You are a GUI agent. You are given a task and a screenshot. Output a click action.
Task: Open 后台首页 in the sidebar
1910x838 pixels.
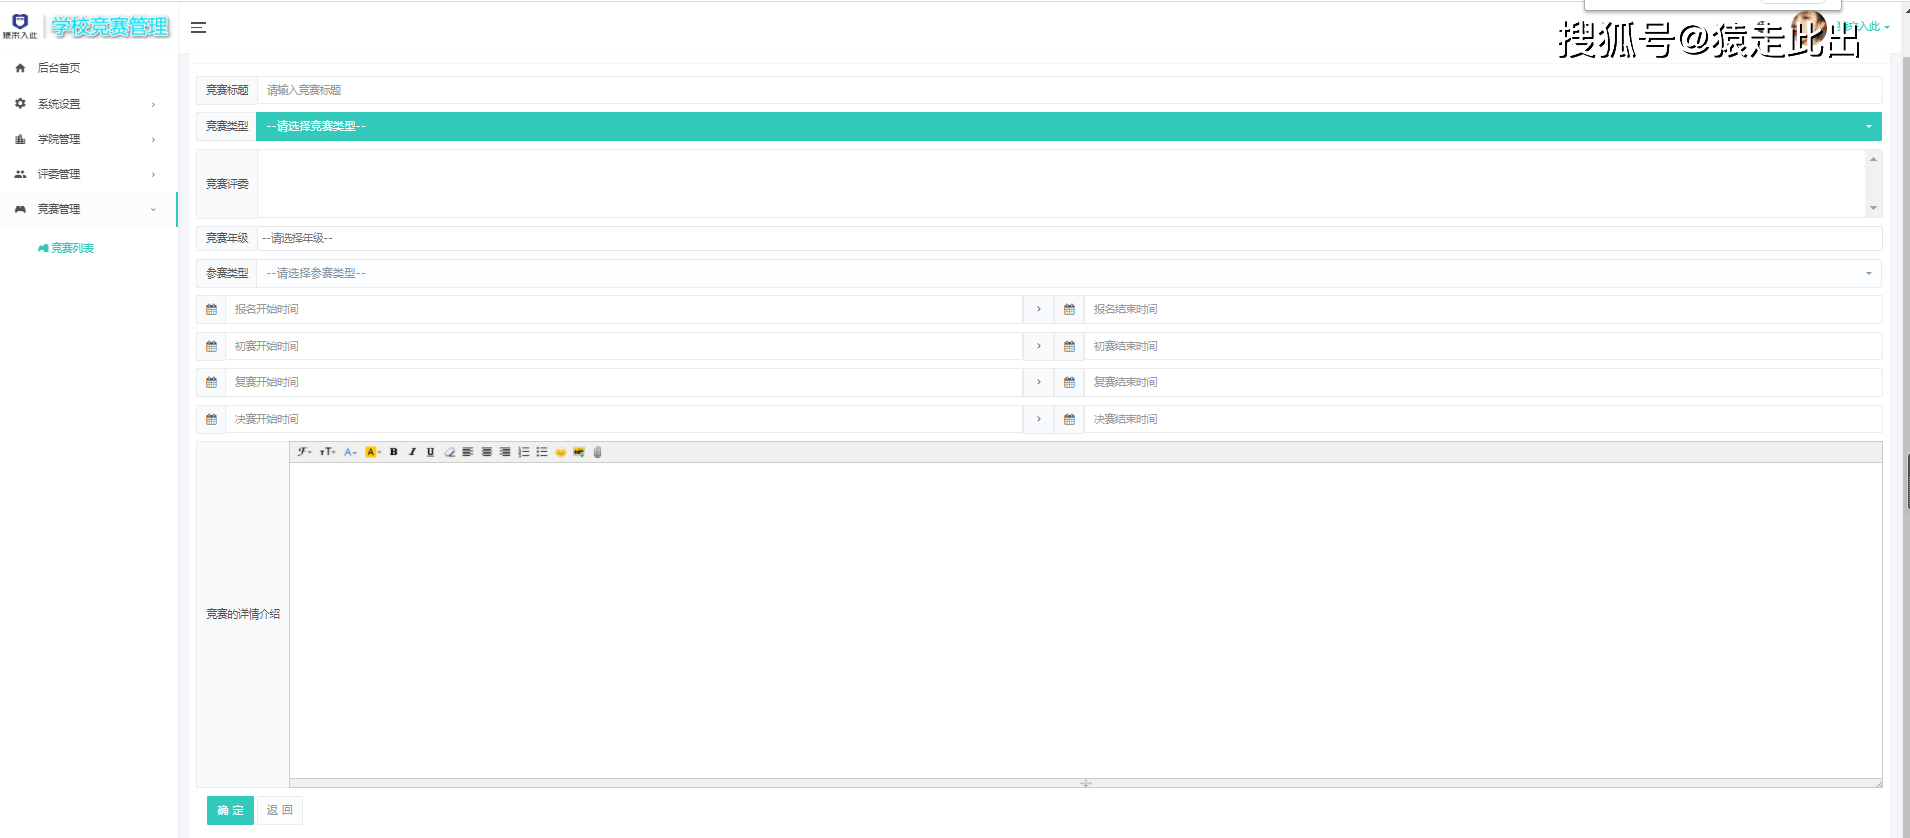tap(59, 68)
